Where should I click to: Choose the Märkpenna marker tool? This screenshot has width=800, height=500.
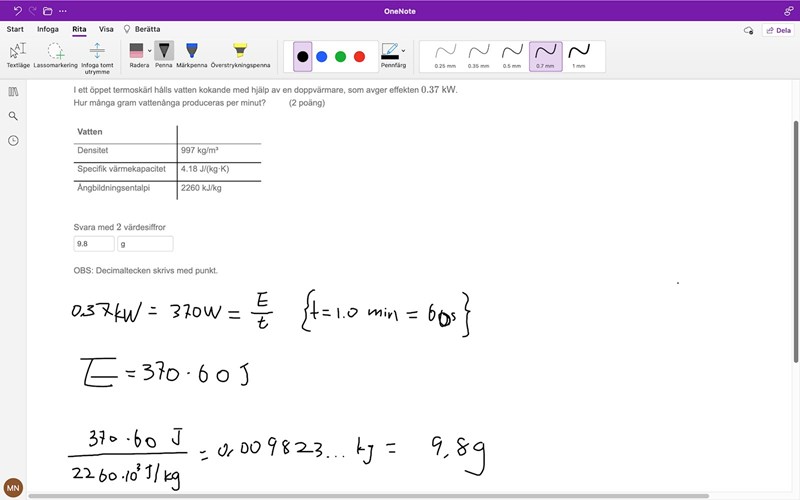[192, 54]
